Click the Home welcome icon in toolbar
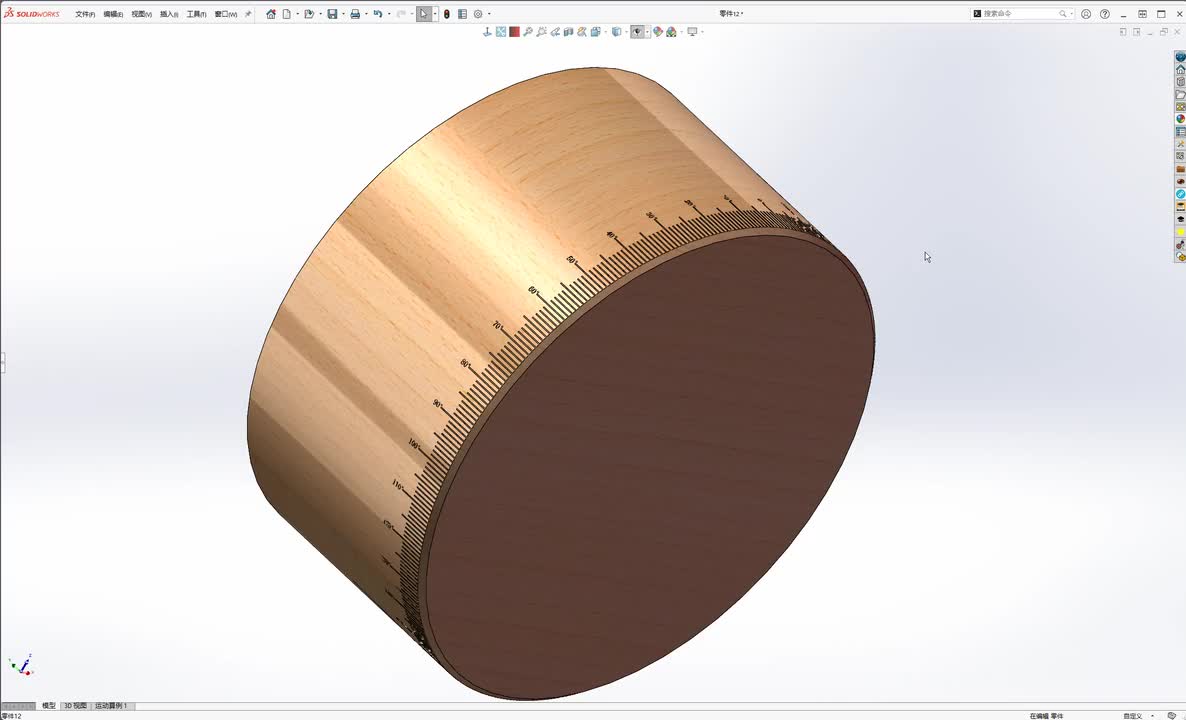This screenshot has width=1186, height=720. 271,14
